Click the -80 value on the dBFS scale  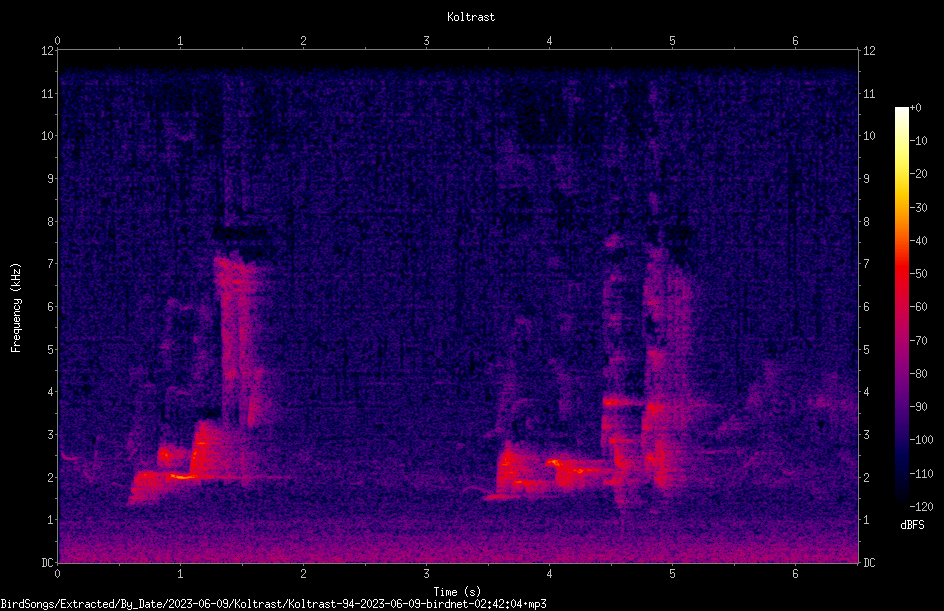pos(919,374)
